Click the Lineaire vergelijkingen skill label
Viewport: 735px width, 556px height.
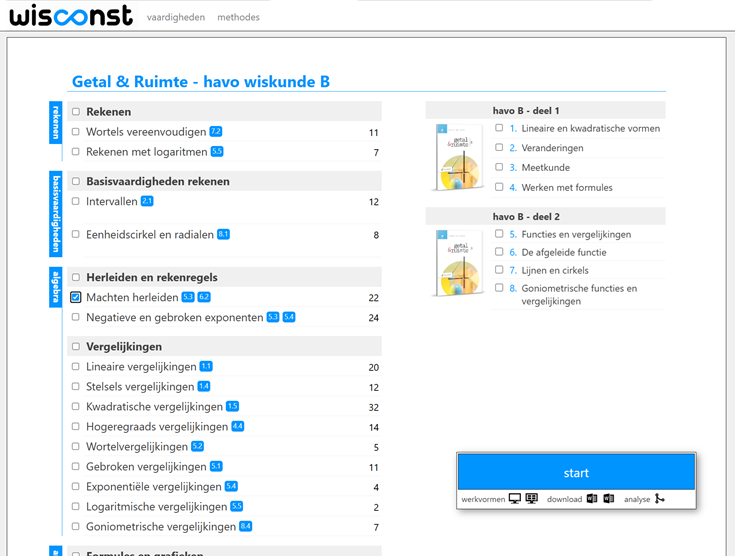coord(141,367)
